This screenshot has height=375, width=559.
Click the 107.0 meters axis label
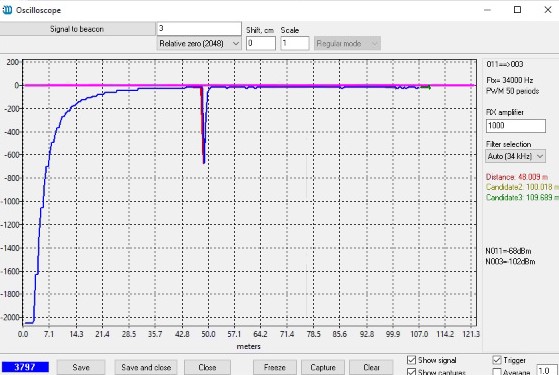[x=419, y=334]
